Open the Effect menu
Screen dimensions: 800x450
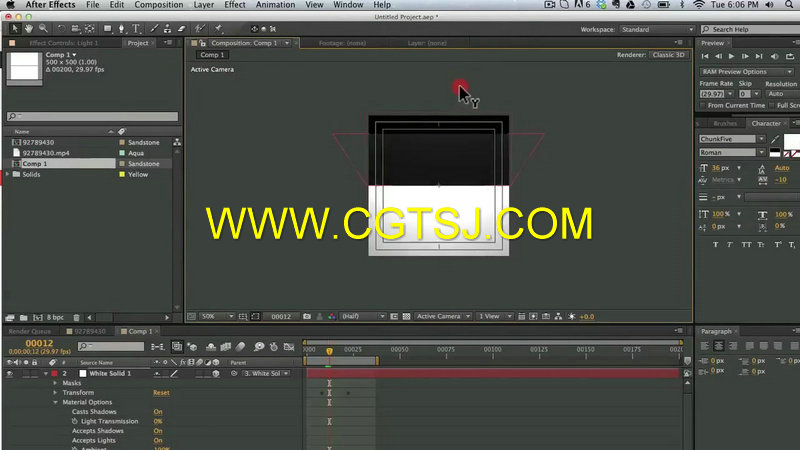tap(235, 5)
